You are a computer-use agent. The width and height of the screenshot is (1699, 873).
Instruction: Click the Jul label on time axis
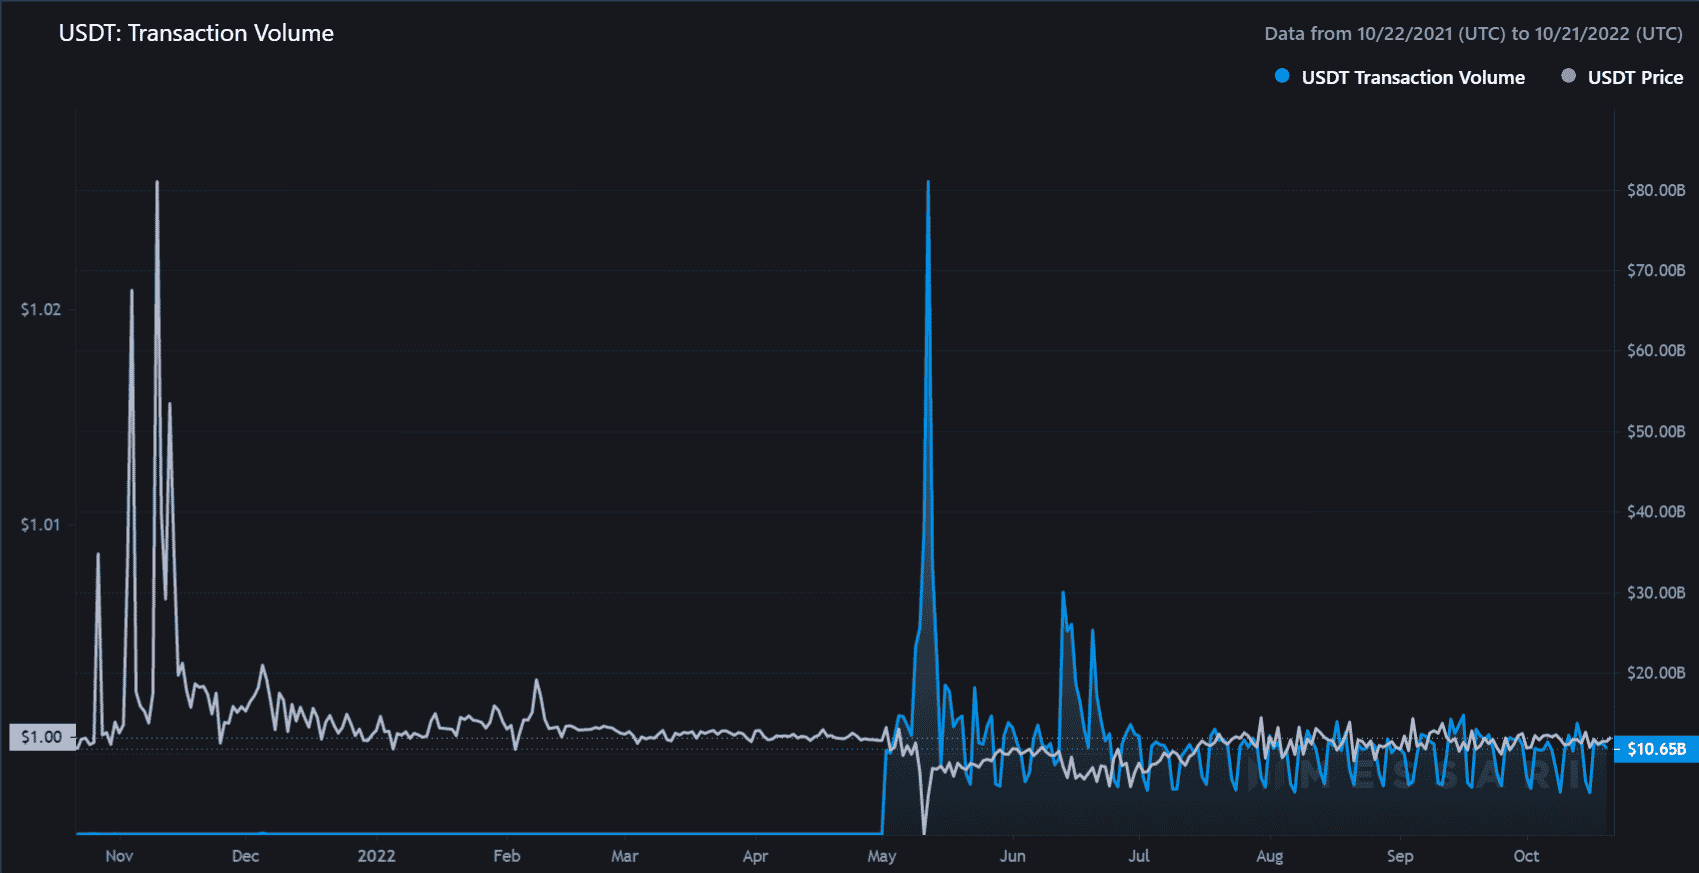point(1139,856)
